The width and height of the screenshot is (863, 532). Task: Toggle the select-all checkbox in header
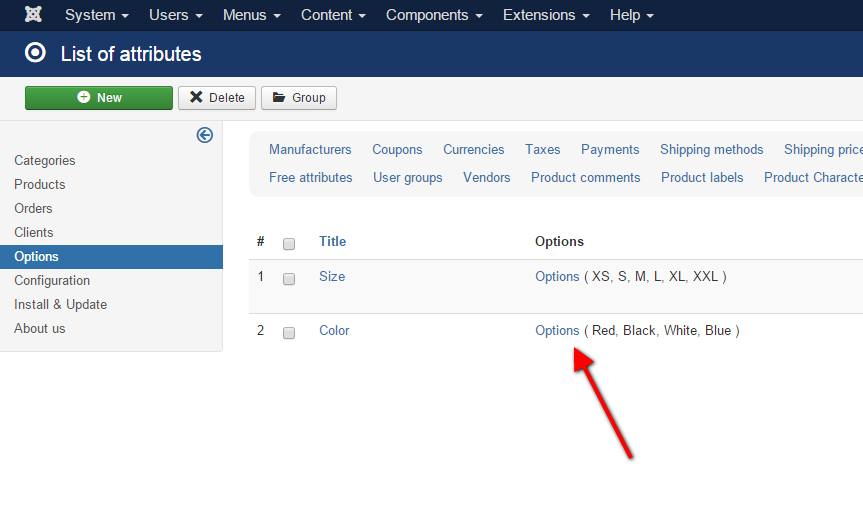coord(289,243)
